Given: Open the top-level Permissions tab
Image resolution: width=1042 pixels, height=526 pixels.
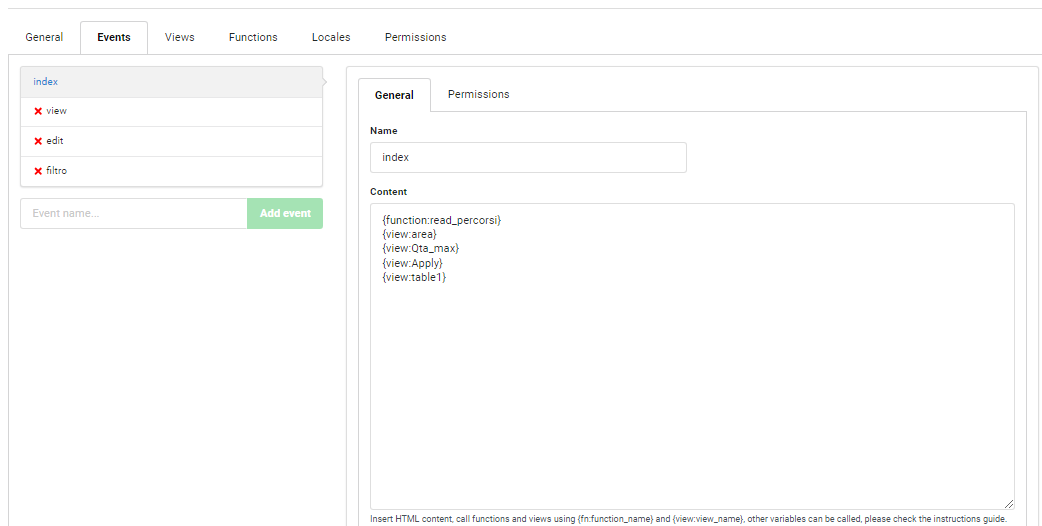Looking at the screenshot, I should click(x=415, y=37).
